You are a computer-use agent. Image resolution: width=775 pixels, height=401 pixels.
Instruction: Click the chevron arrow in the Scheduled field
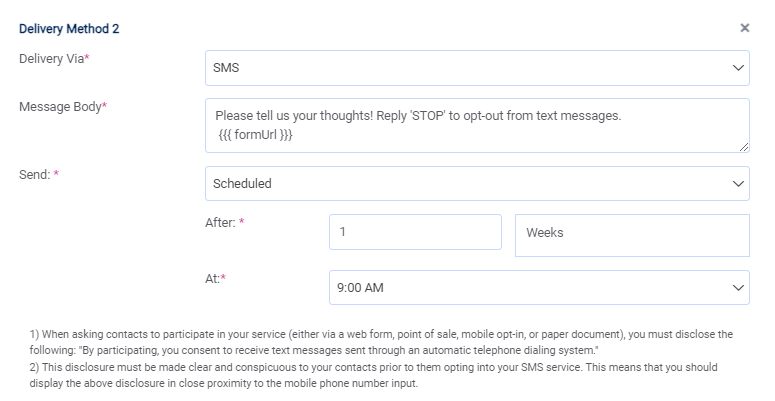pos(738,184)
